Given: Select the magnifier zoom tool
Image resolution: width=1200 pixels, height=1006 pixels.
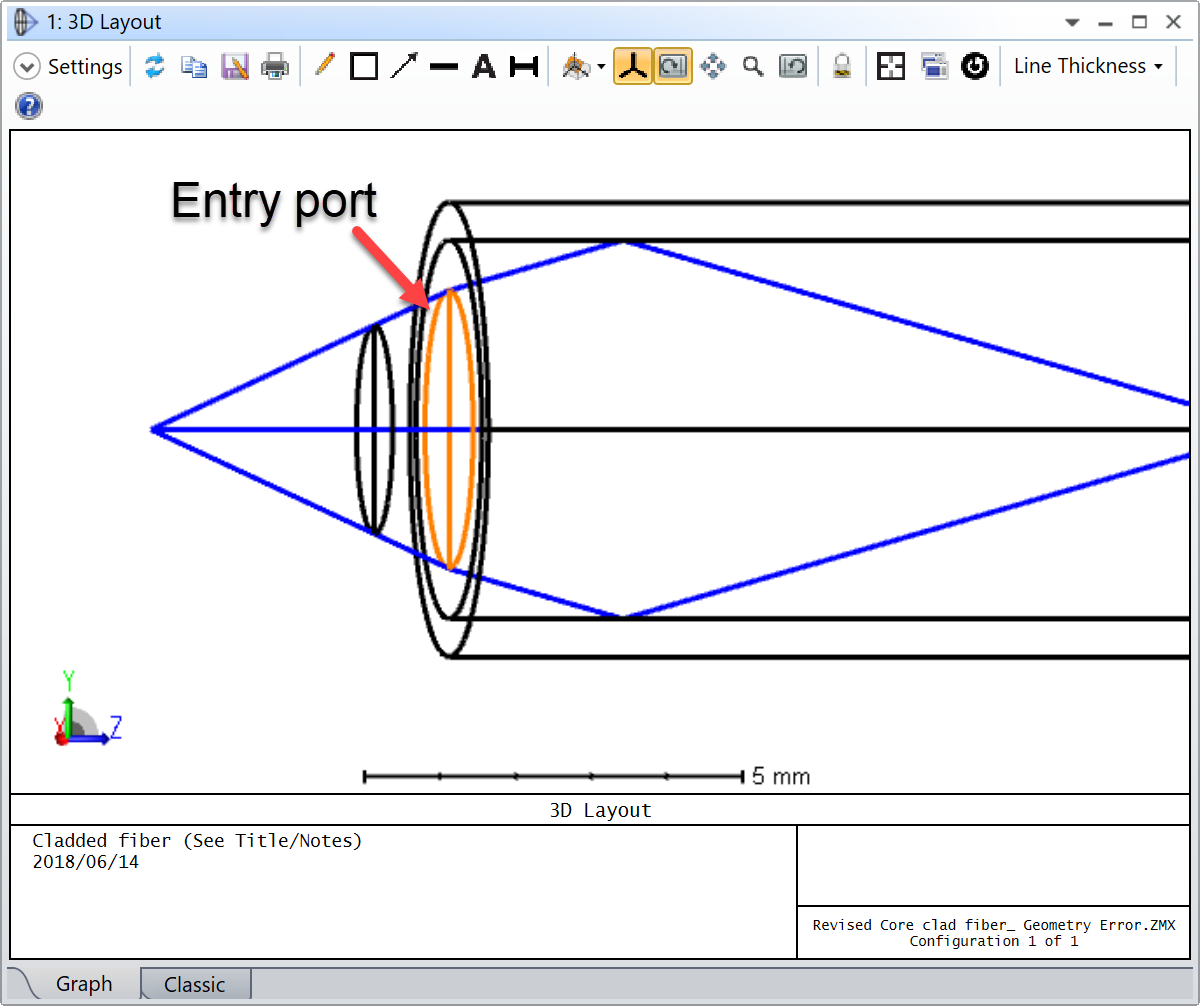Looking at the screenshot, I should point(753,67).
